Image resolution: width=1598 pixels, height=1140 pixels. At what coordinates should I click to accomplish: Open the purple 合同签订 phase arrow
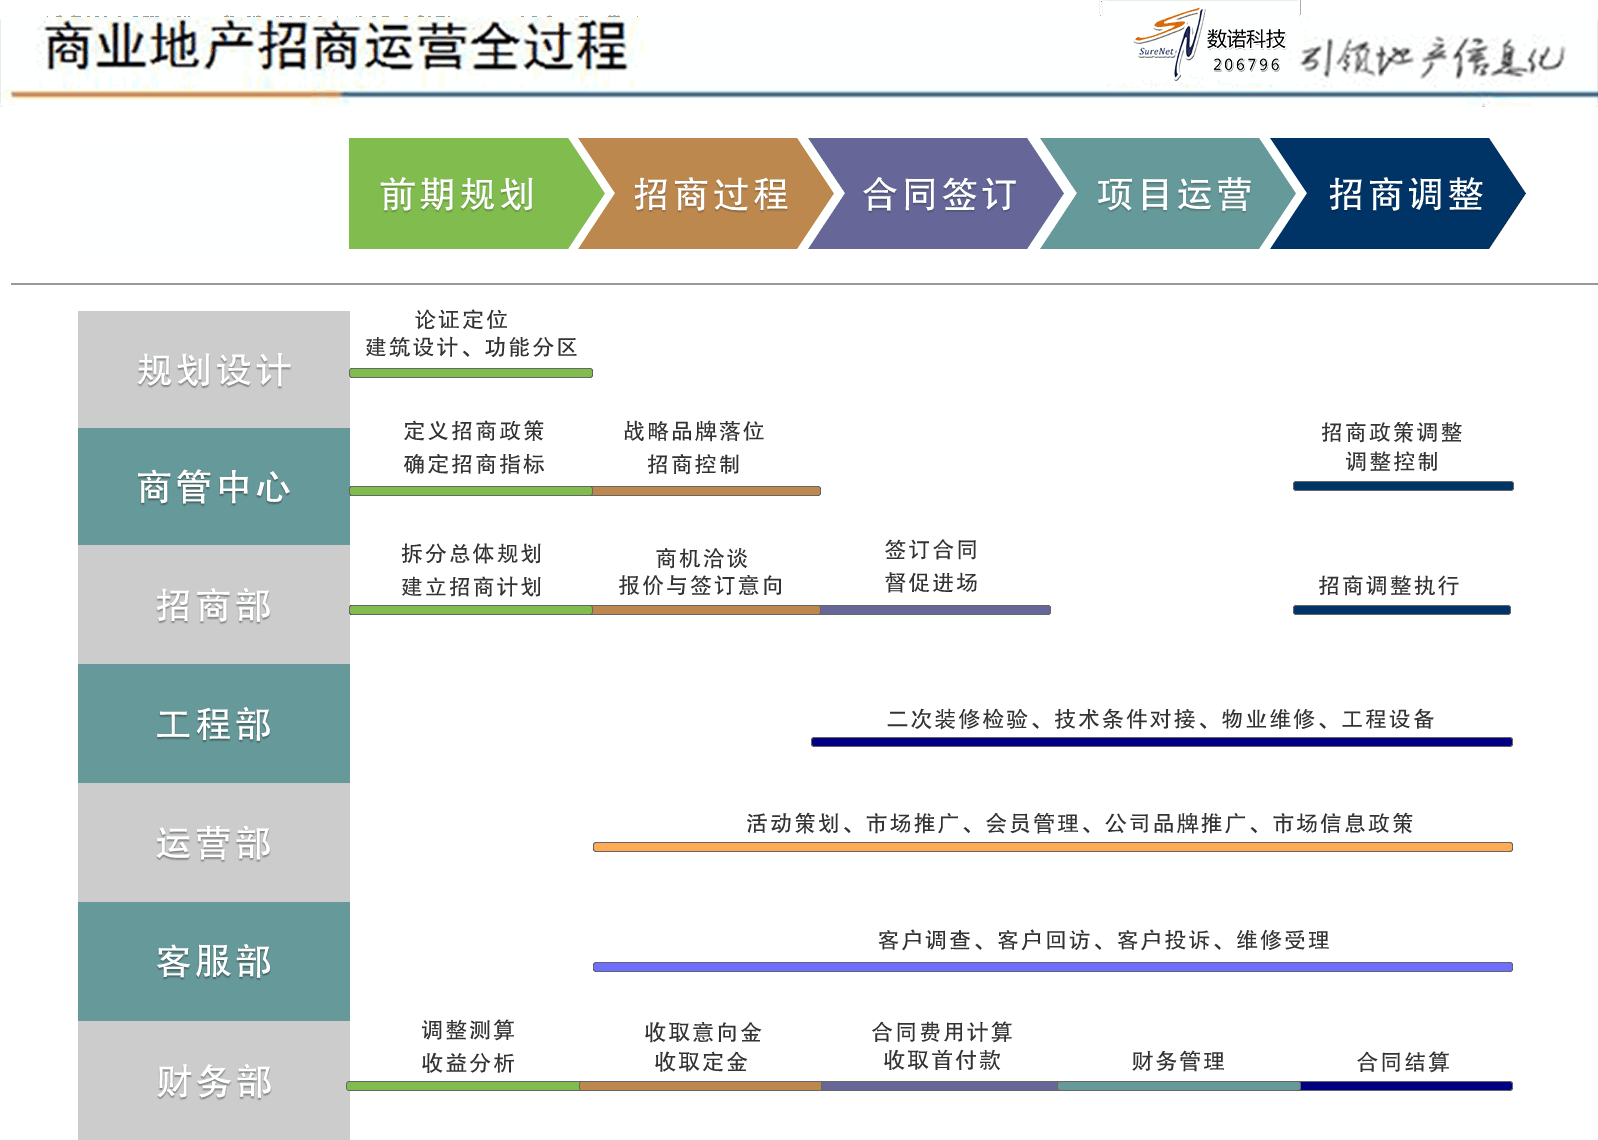940,194
